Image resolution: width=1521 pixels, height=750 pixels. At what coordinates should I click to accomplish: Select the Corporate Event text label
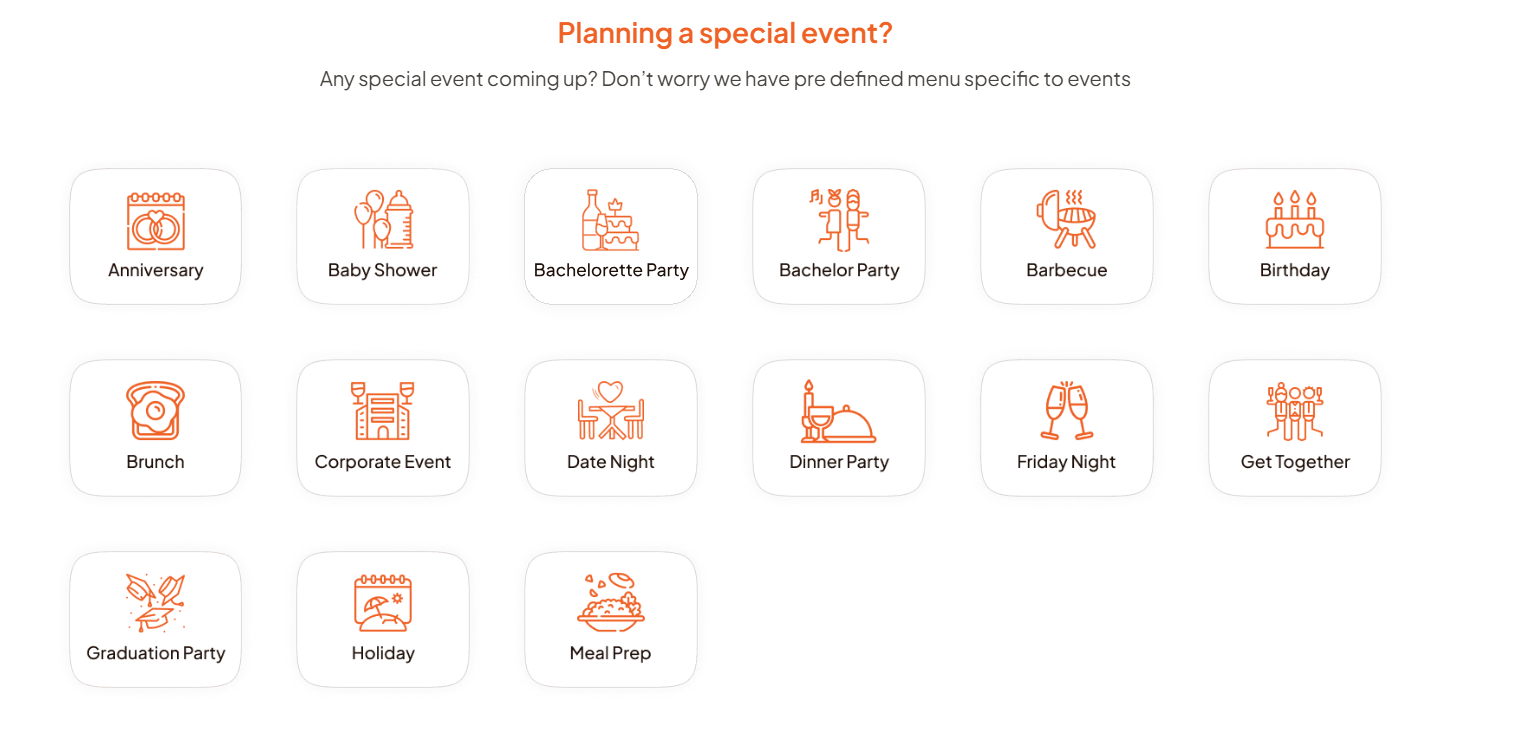[383, 462]
